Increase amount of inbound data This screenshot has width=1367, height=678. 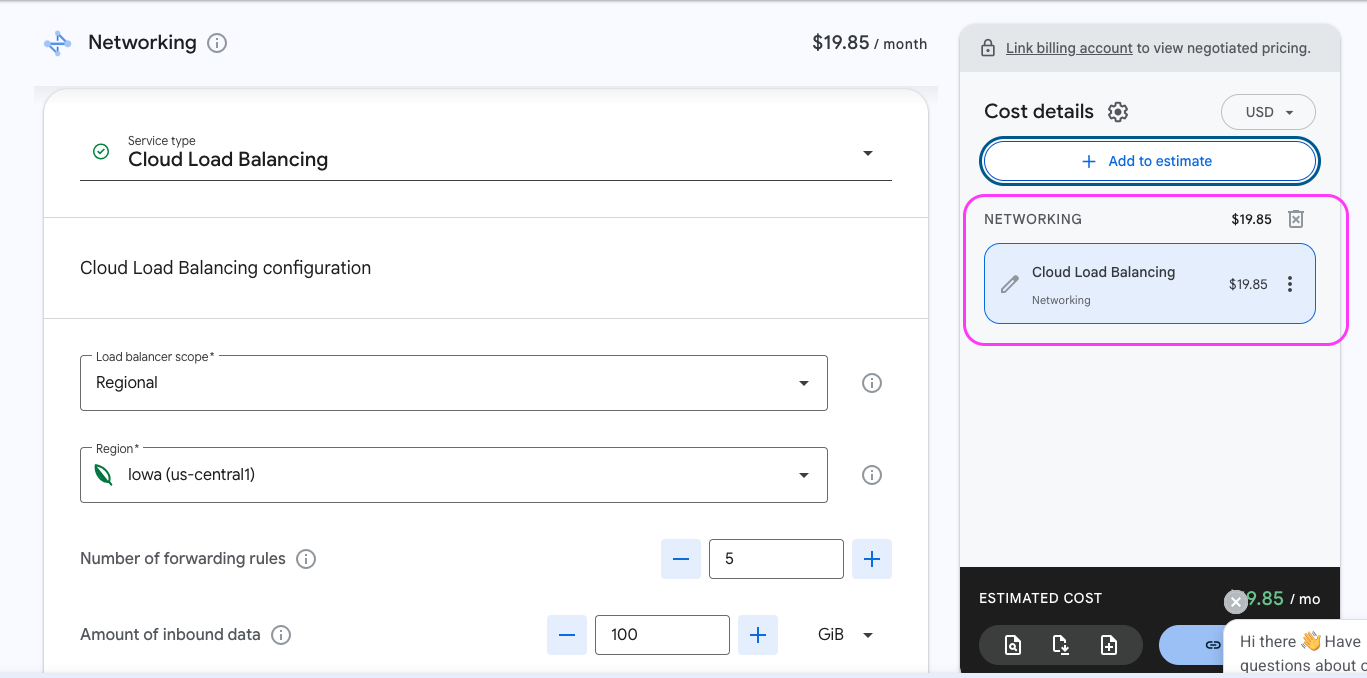[x=758, y=635]
